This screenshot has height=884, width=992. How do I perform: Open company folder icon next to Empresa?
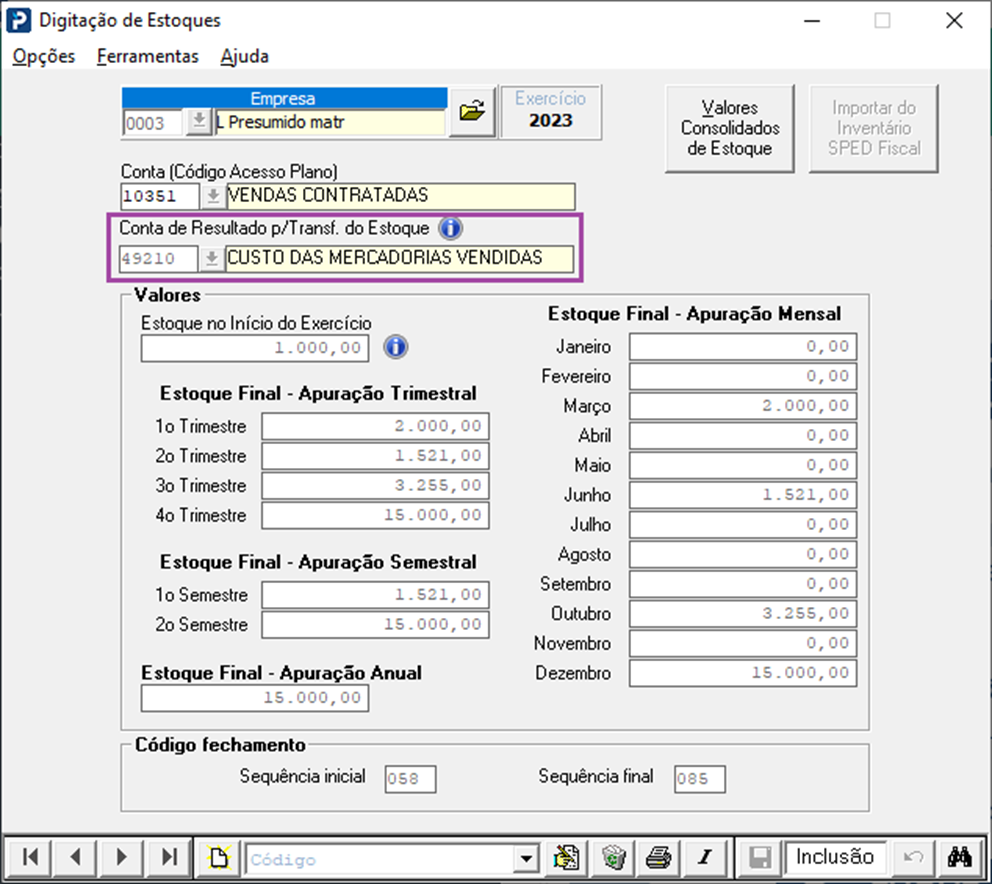pyautogui.click(x=472, y=112)
